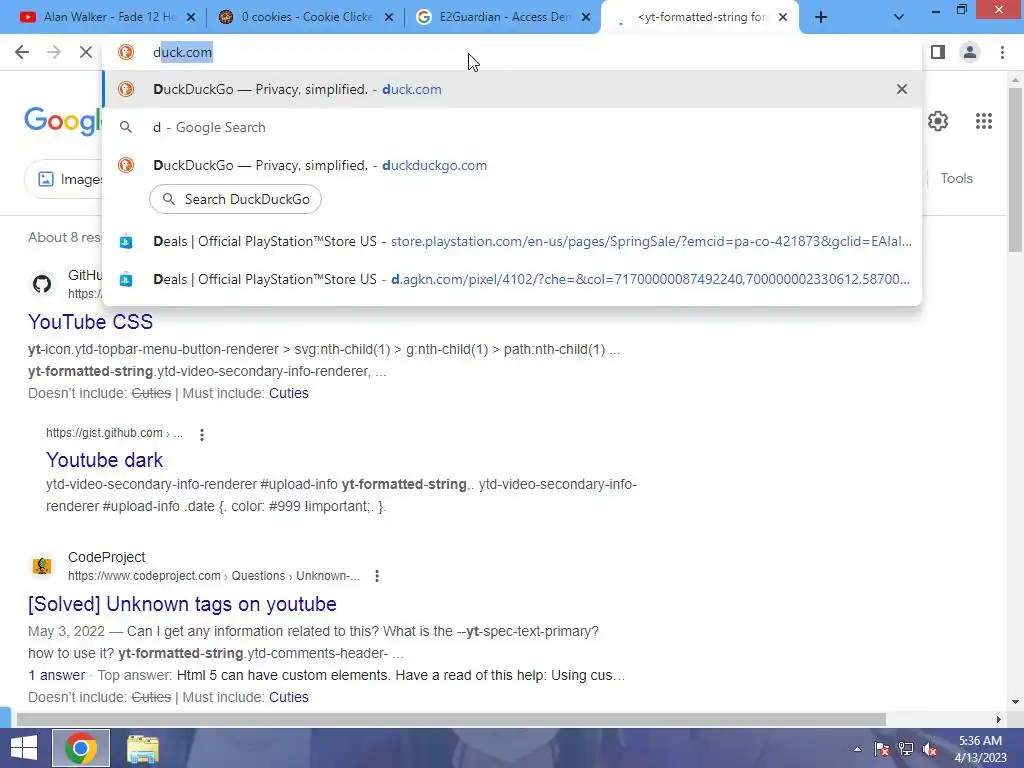The image size is (1024, 768).
Task: Click the horizontal scrollbar thumb
Action: click(x=451, y=719)
